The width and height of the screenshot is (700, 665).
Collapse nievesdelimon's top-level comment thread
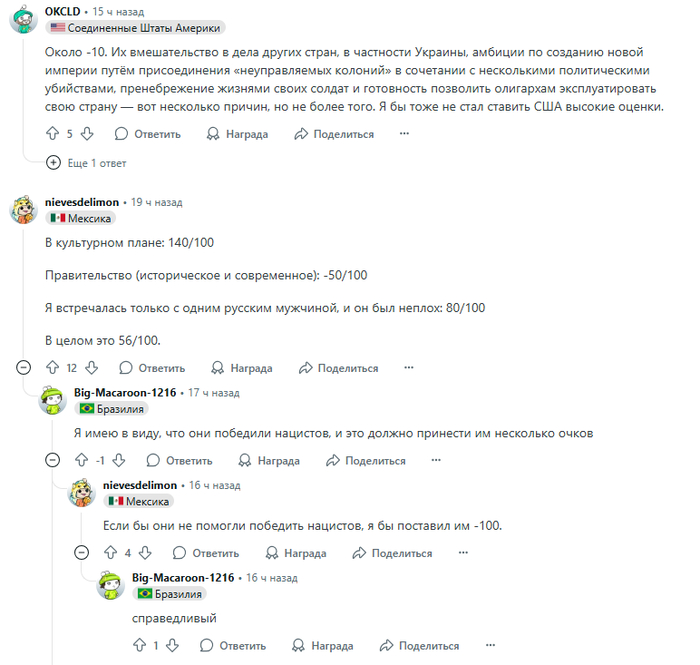(x=23, y=367)
